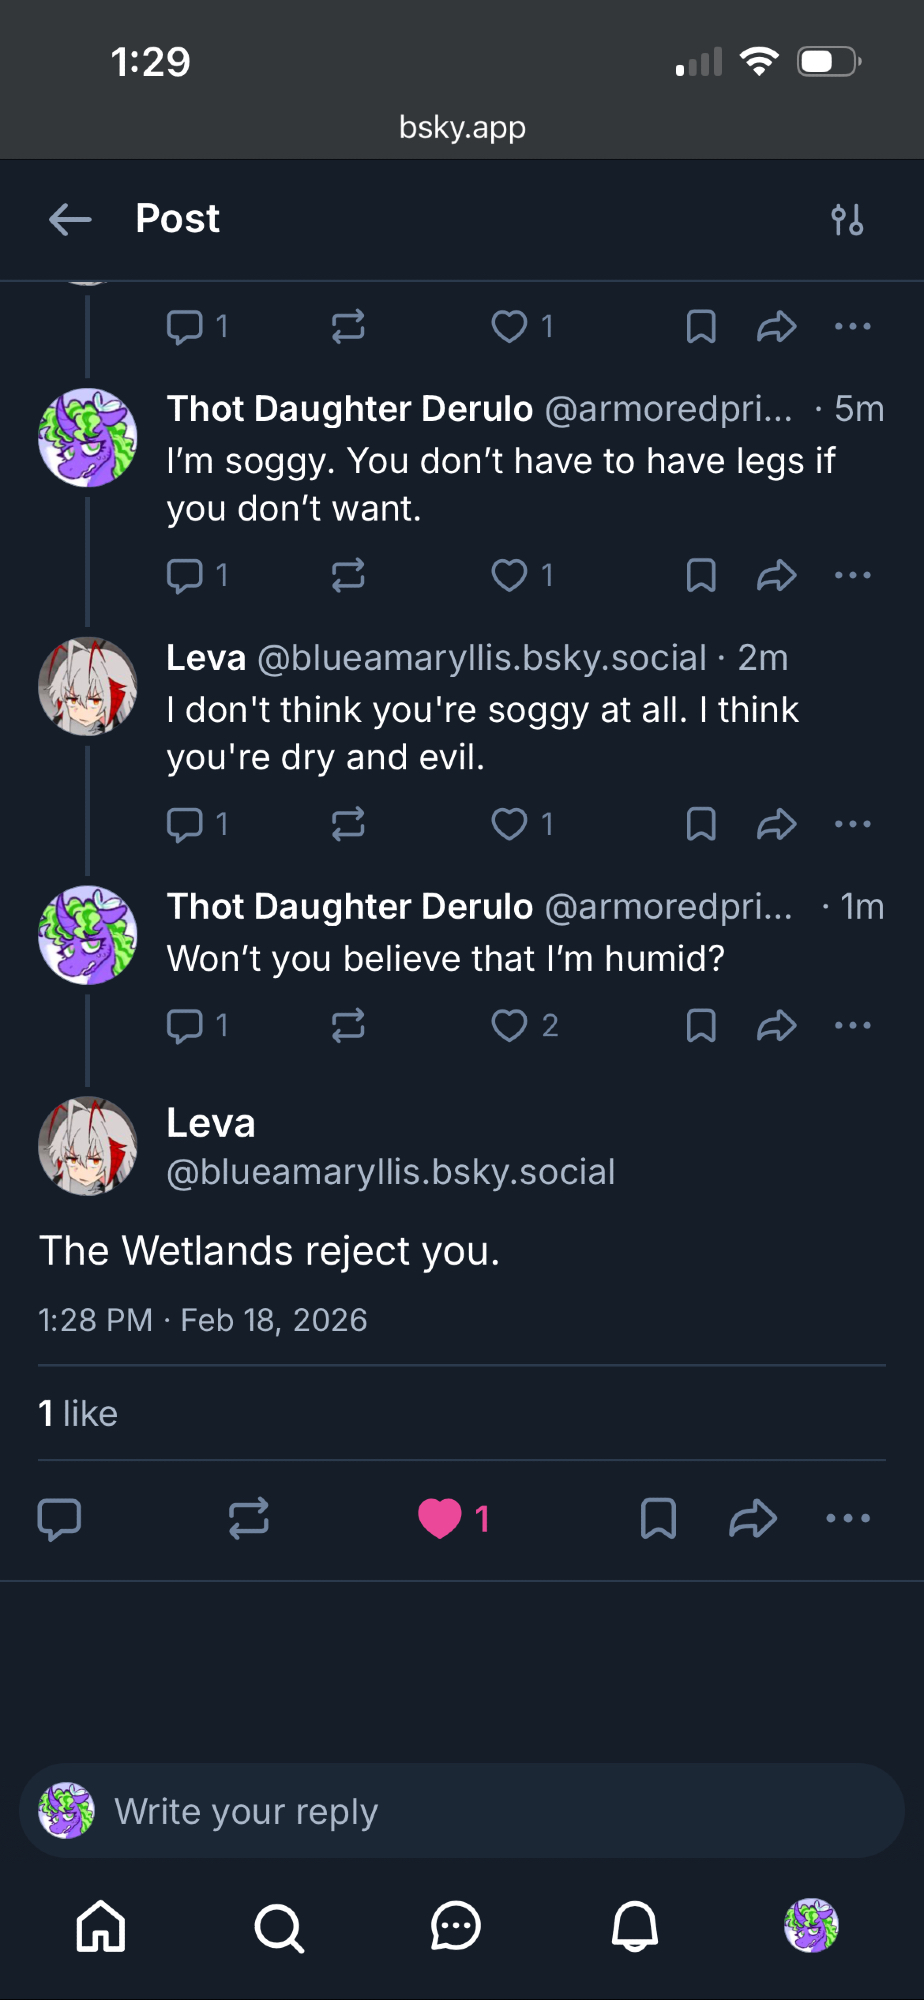Bookmark the "The Wetlands reject you" post
The image size is (924, 2000).
point(658,1518)
